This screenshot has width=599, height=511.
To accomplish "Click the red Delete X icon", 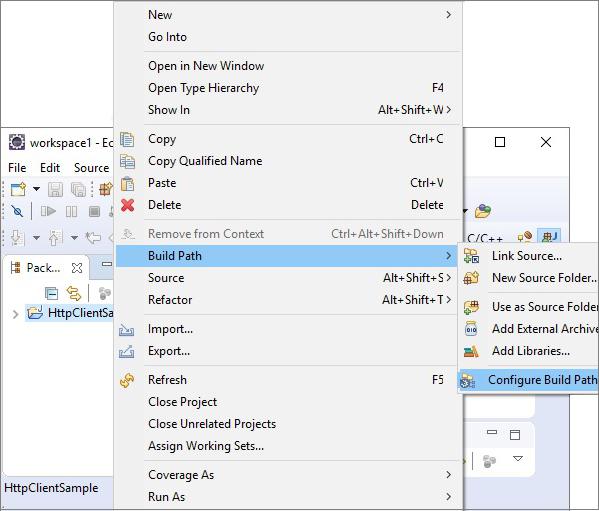I will 128,205.
